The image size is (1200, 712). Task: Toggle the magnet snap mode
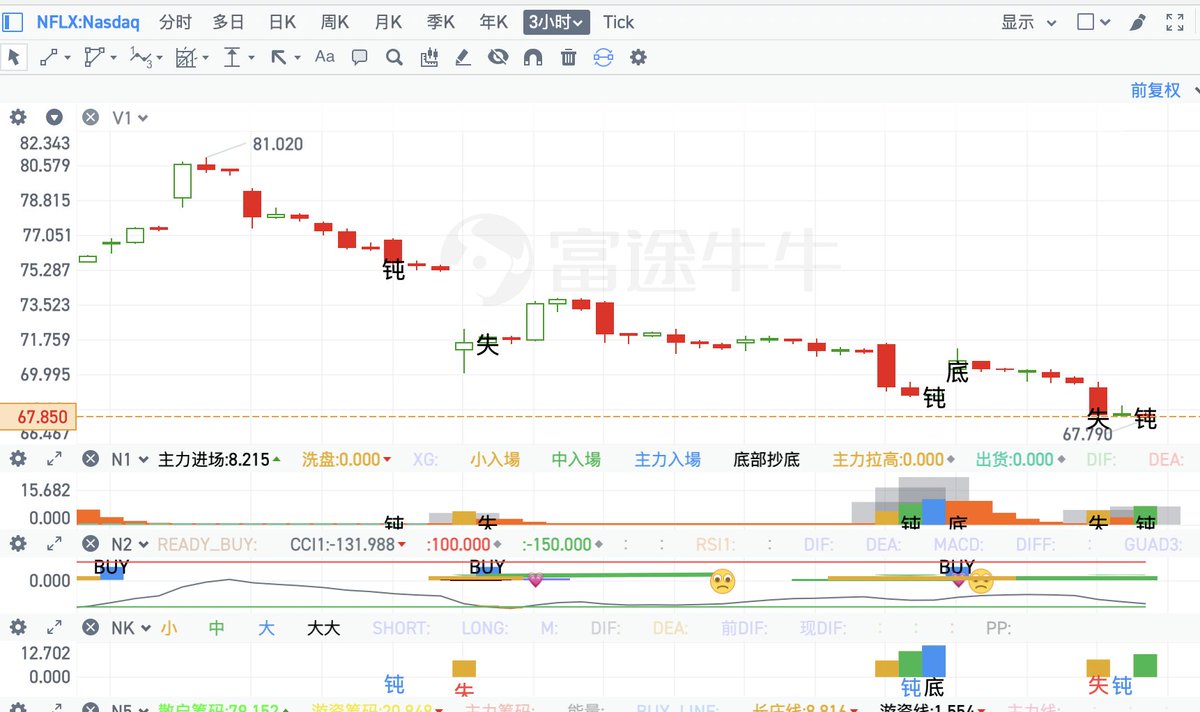[x=533, y=57]
